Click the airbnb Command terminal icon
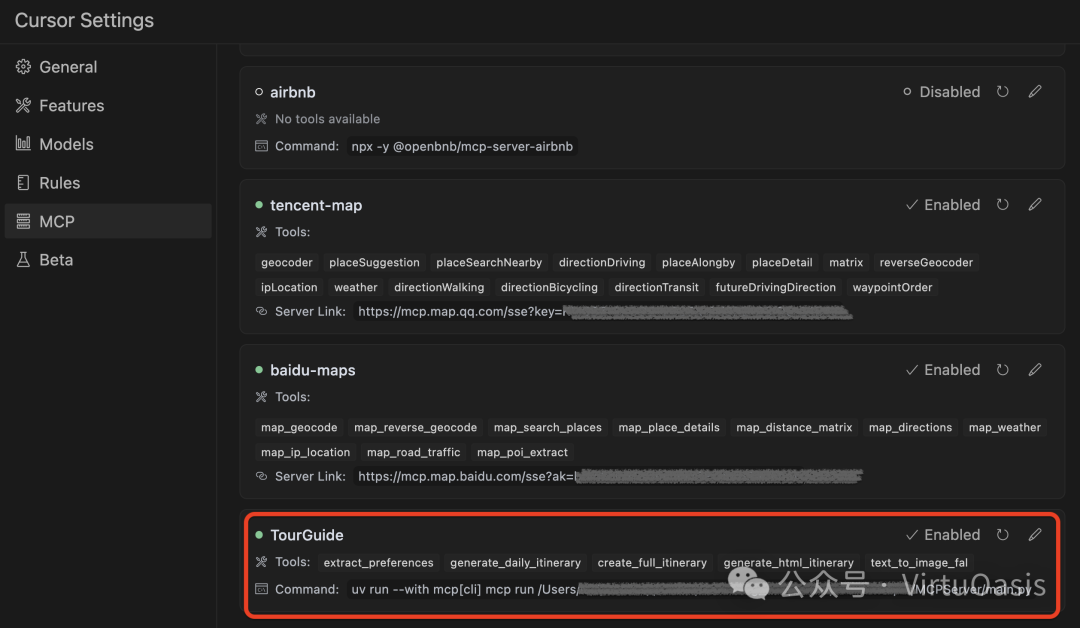The height and width of the screenshot is (628, 1080). 261,146
